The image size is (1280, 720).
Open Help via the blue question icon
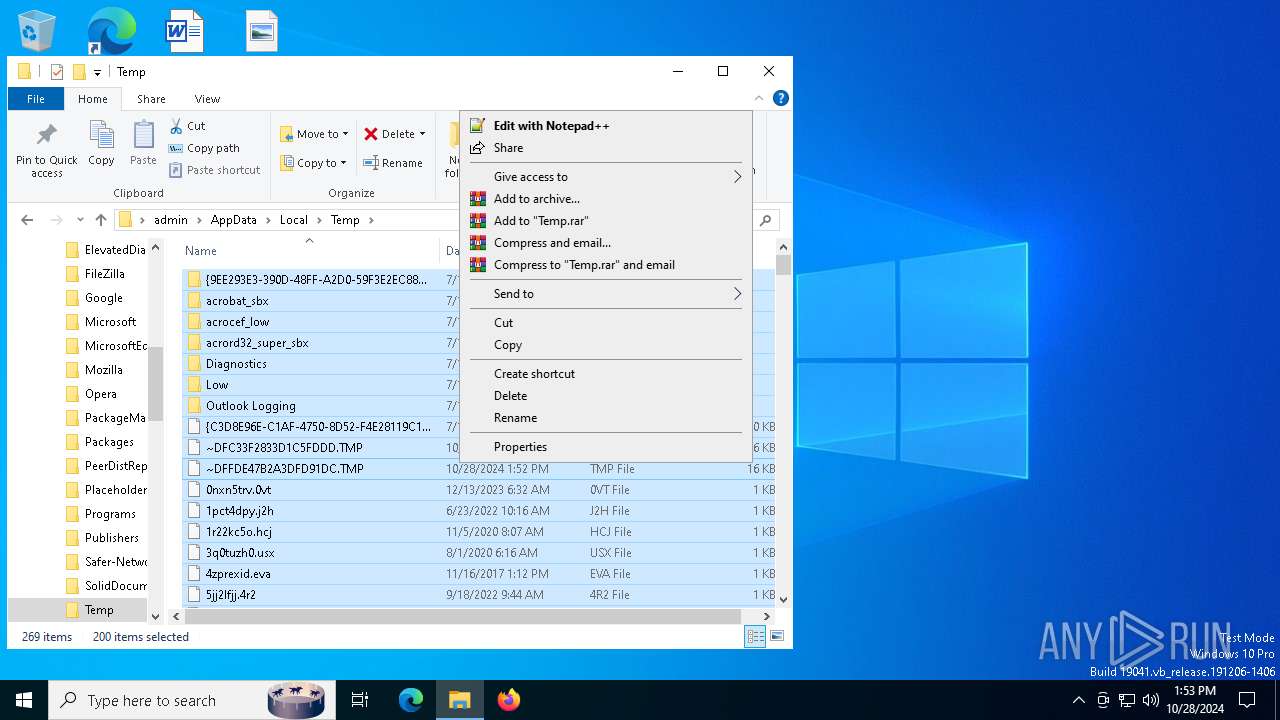[x=781, y=98]
